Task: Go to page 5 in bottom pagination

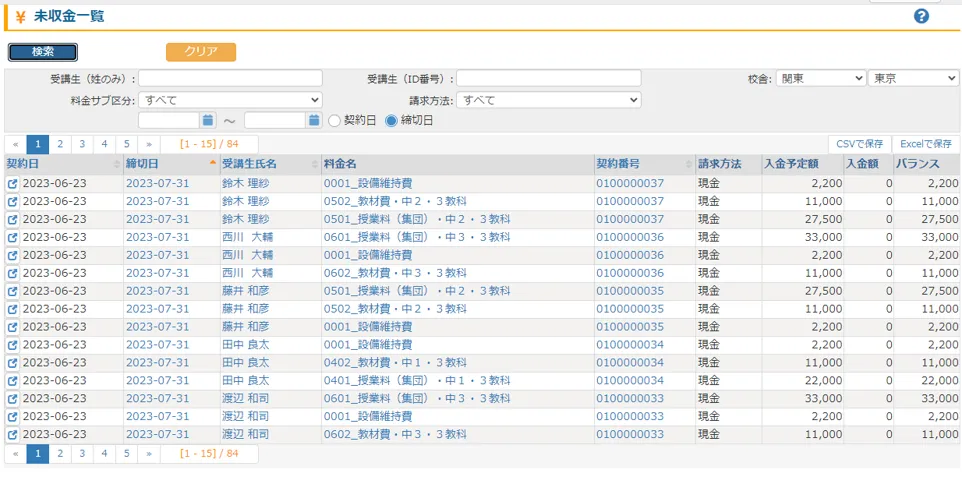Action: (126, 454)
